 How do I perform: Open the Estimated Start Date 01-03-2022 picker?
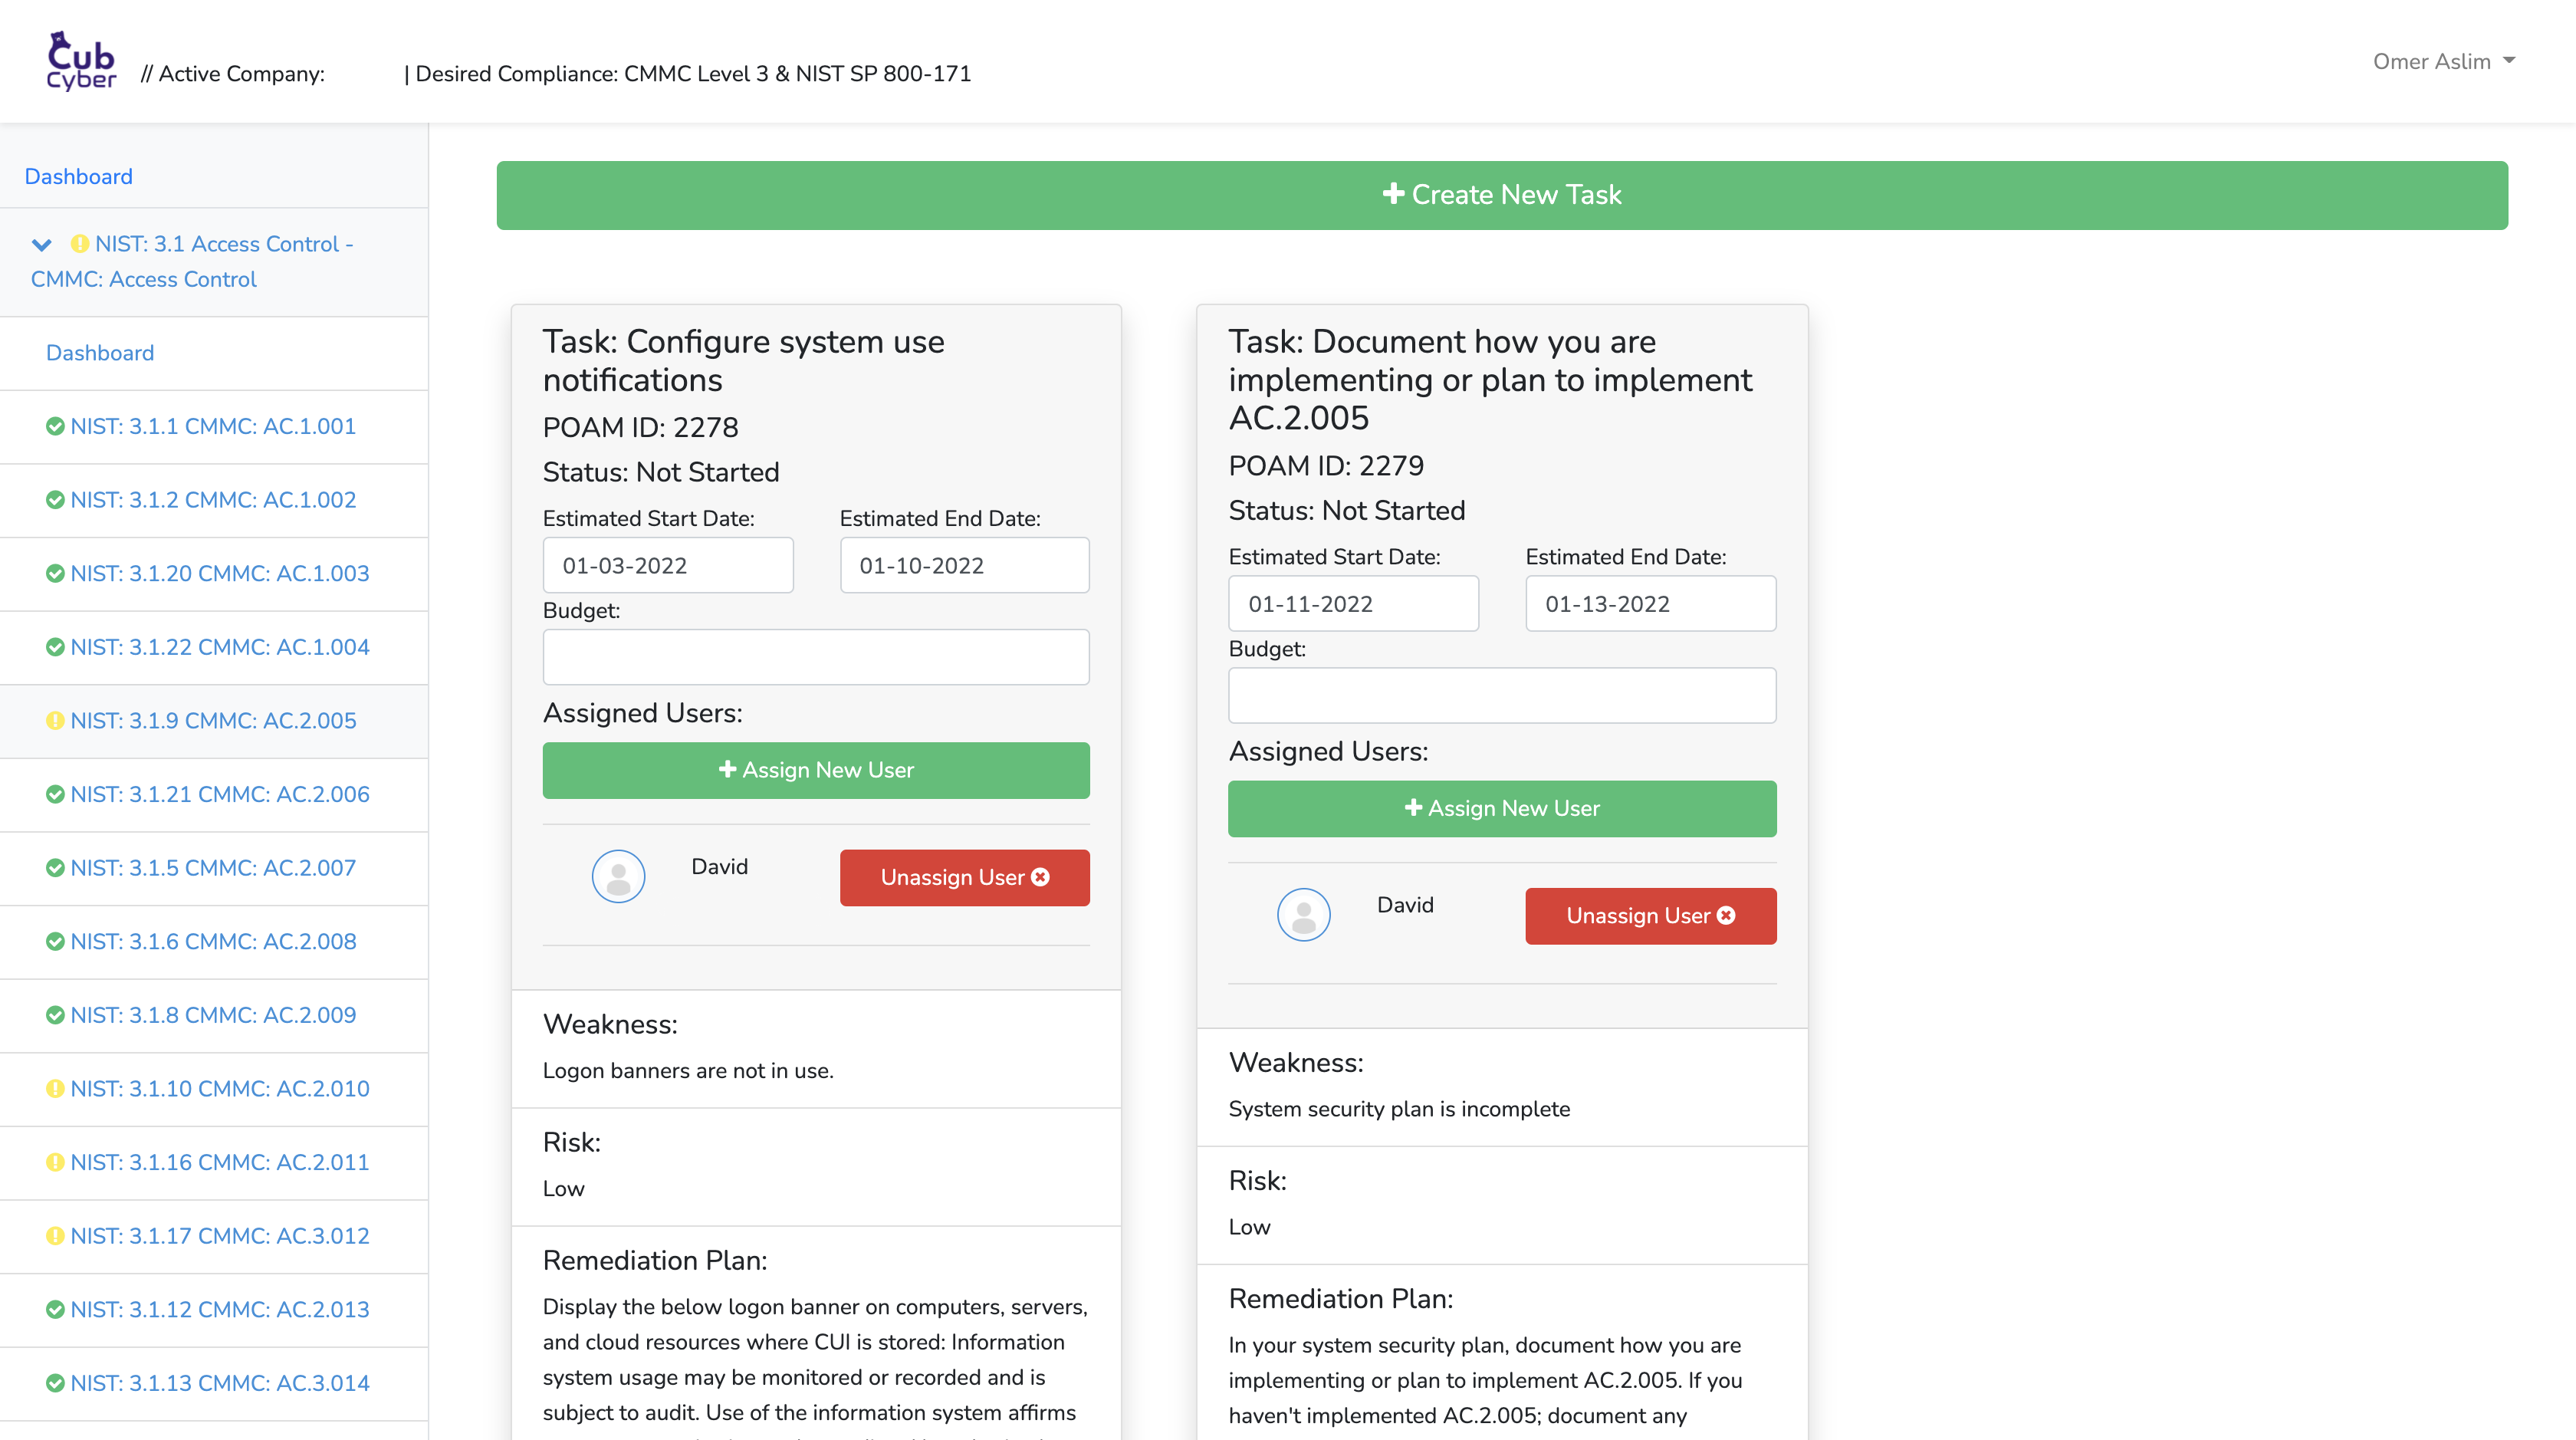point(667,566)
